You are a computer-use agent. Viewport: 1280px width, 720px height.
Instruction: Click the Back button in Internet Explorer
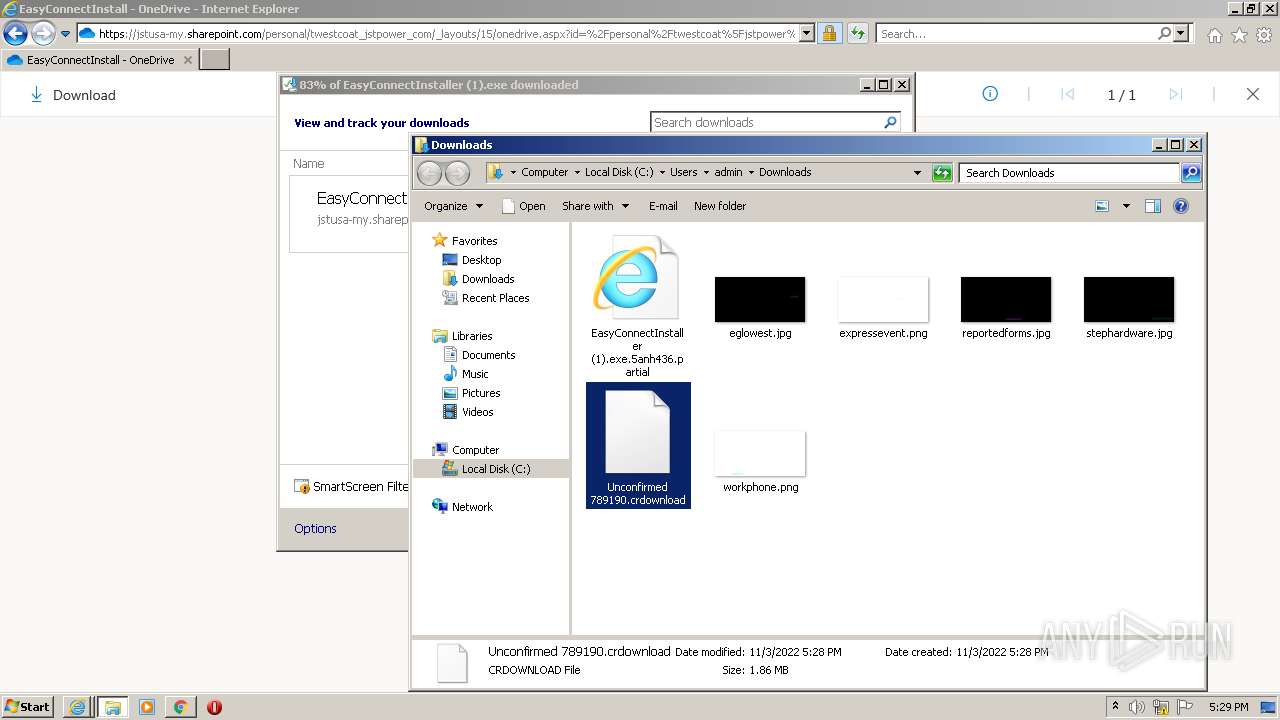(15, 34)
